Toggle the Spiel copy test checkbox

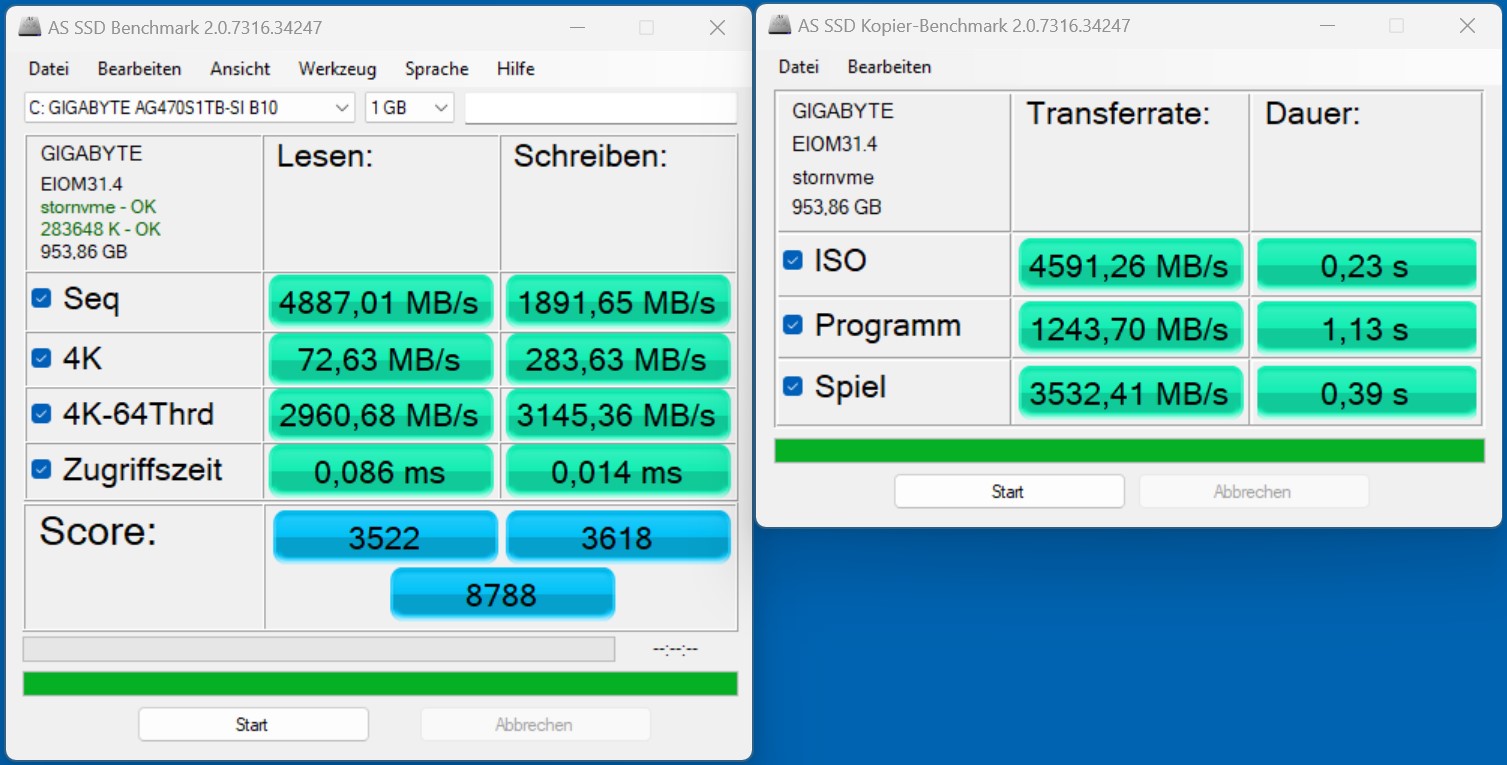792,386
